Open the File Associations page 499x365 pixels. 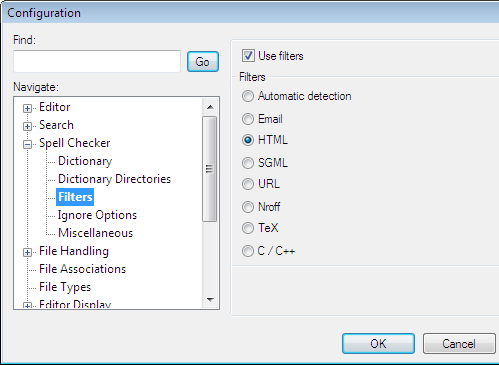coord(82,269)
